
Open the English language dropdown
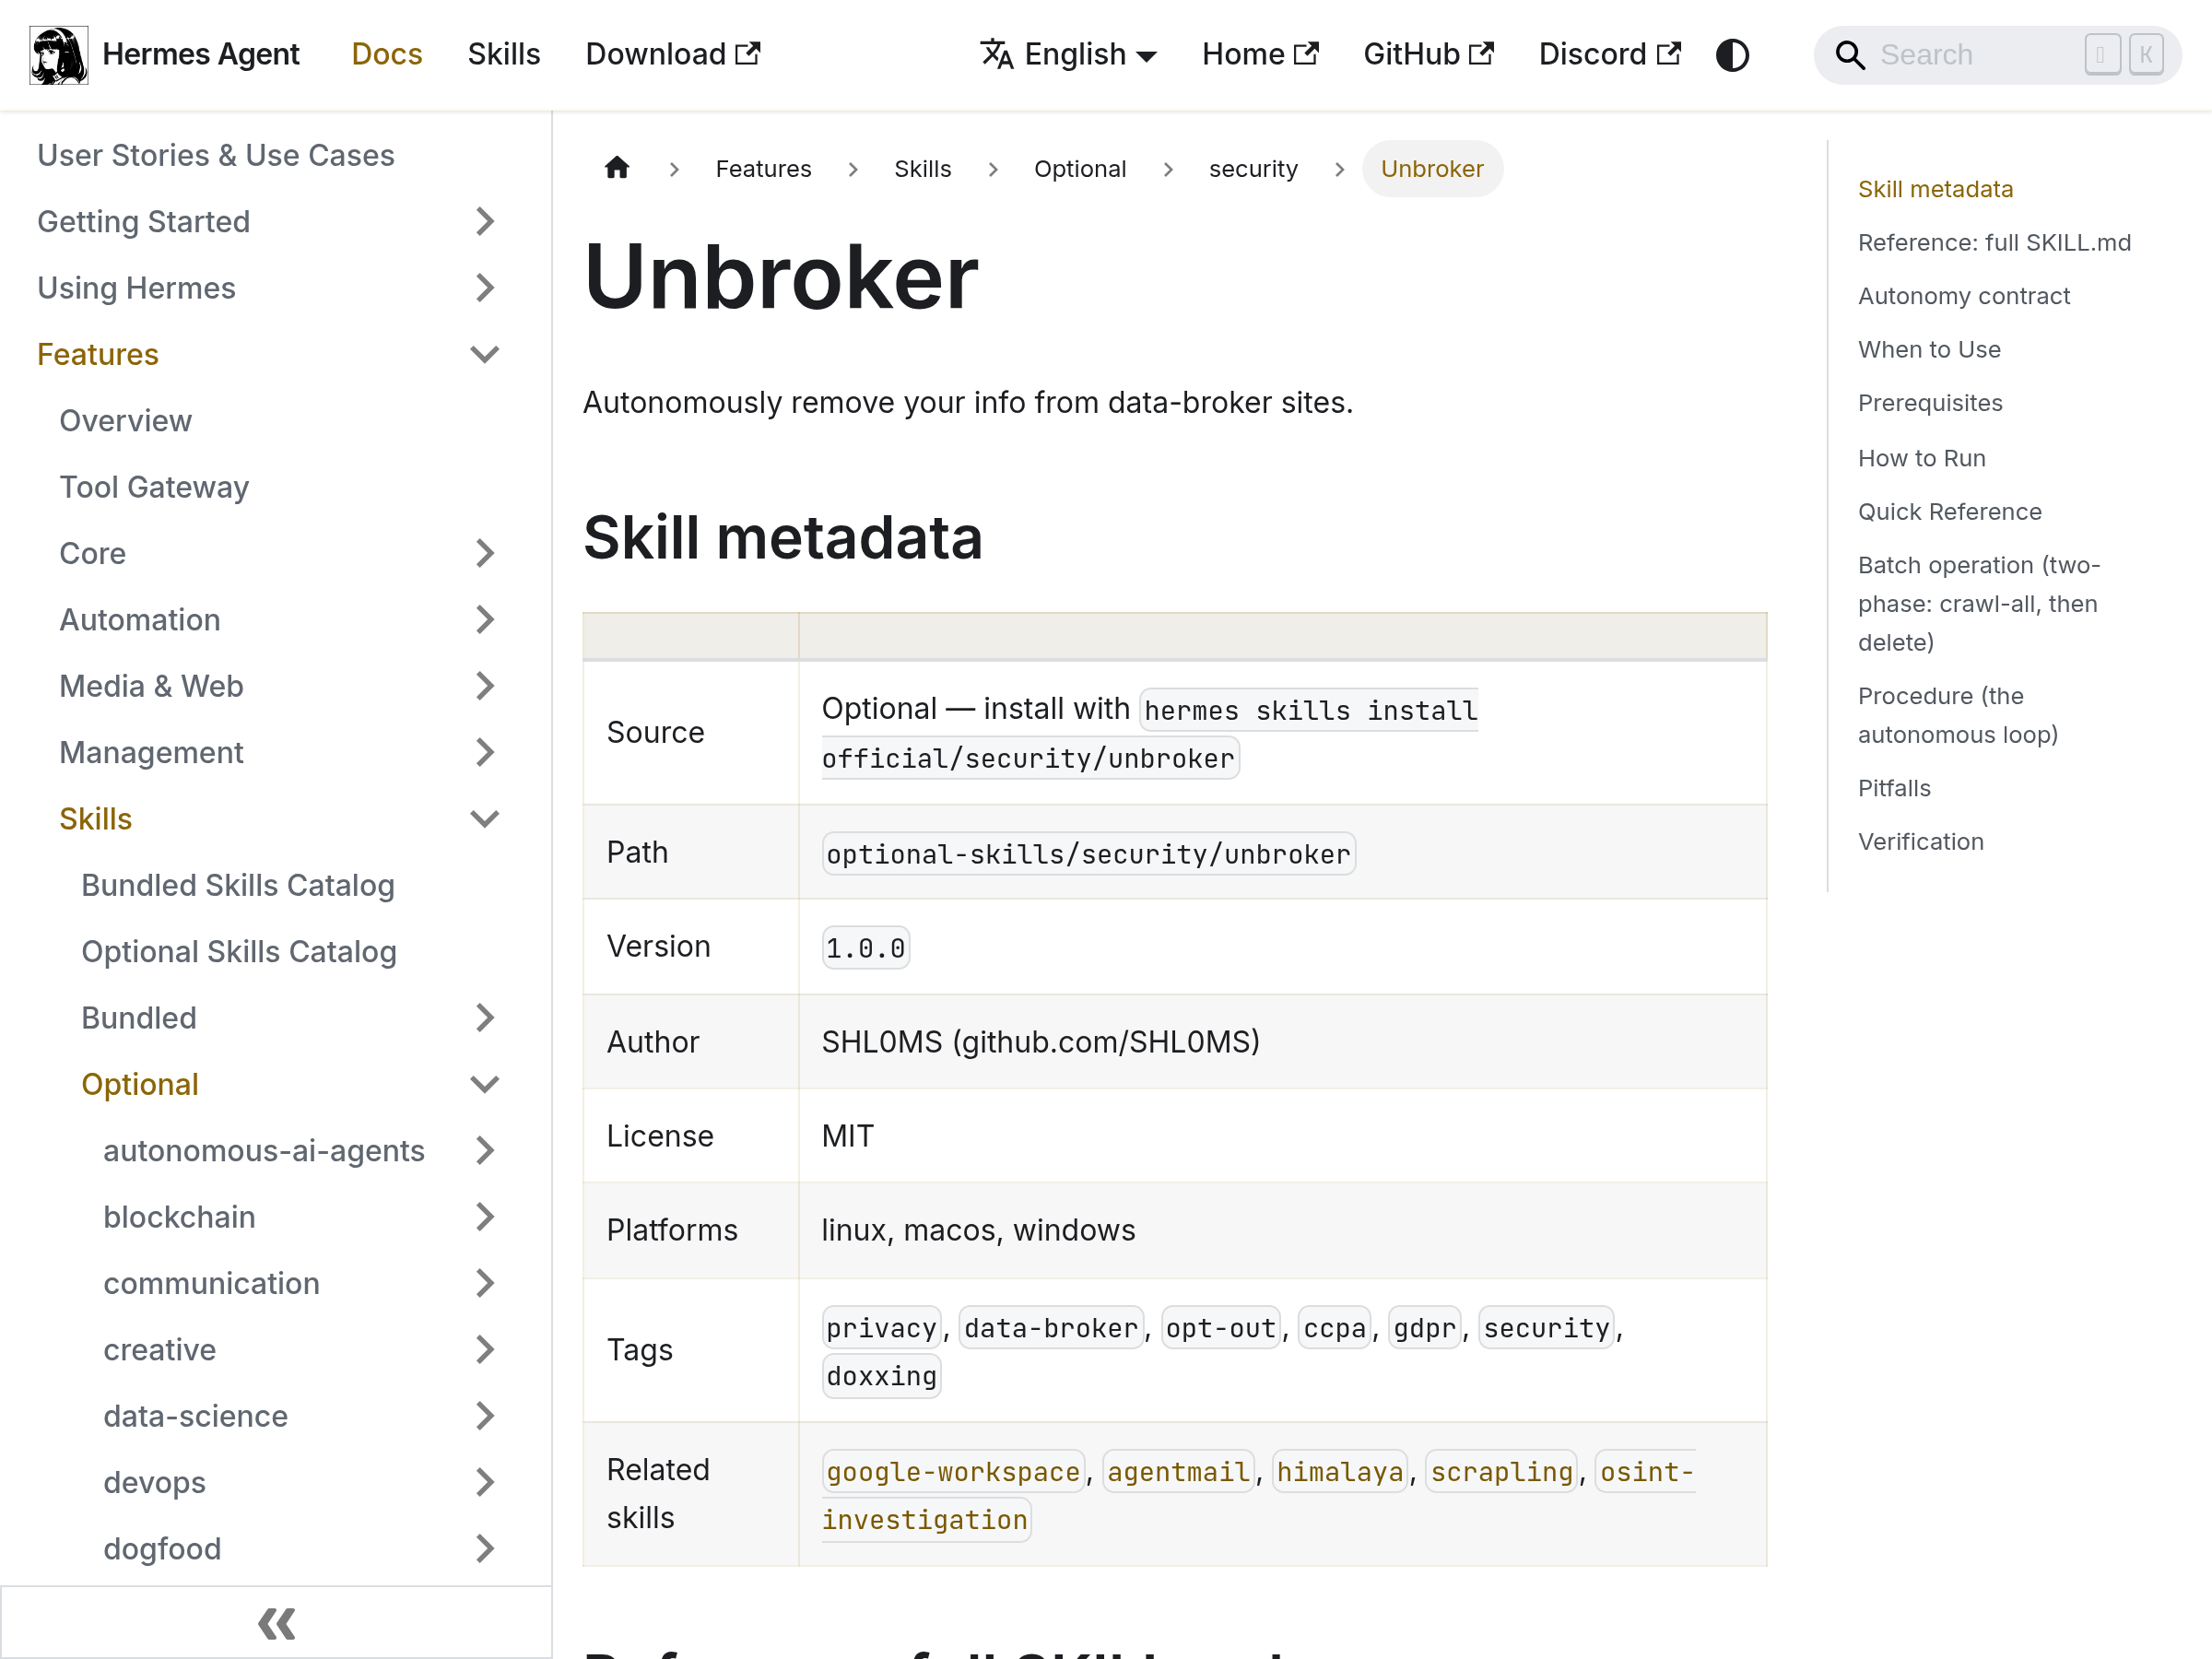(1068, 54)
